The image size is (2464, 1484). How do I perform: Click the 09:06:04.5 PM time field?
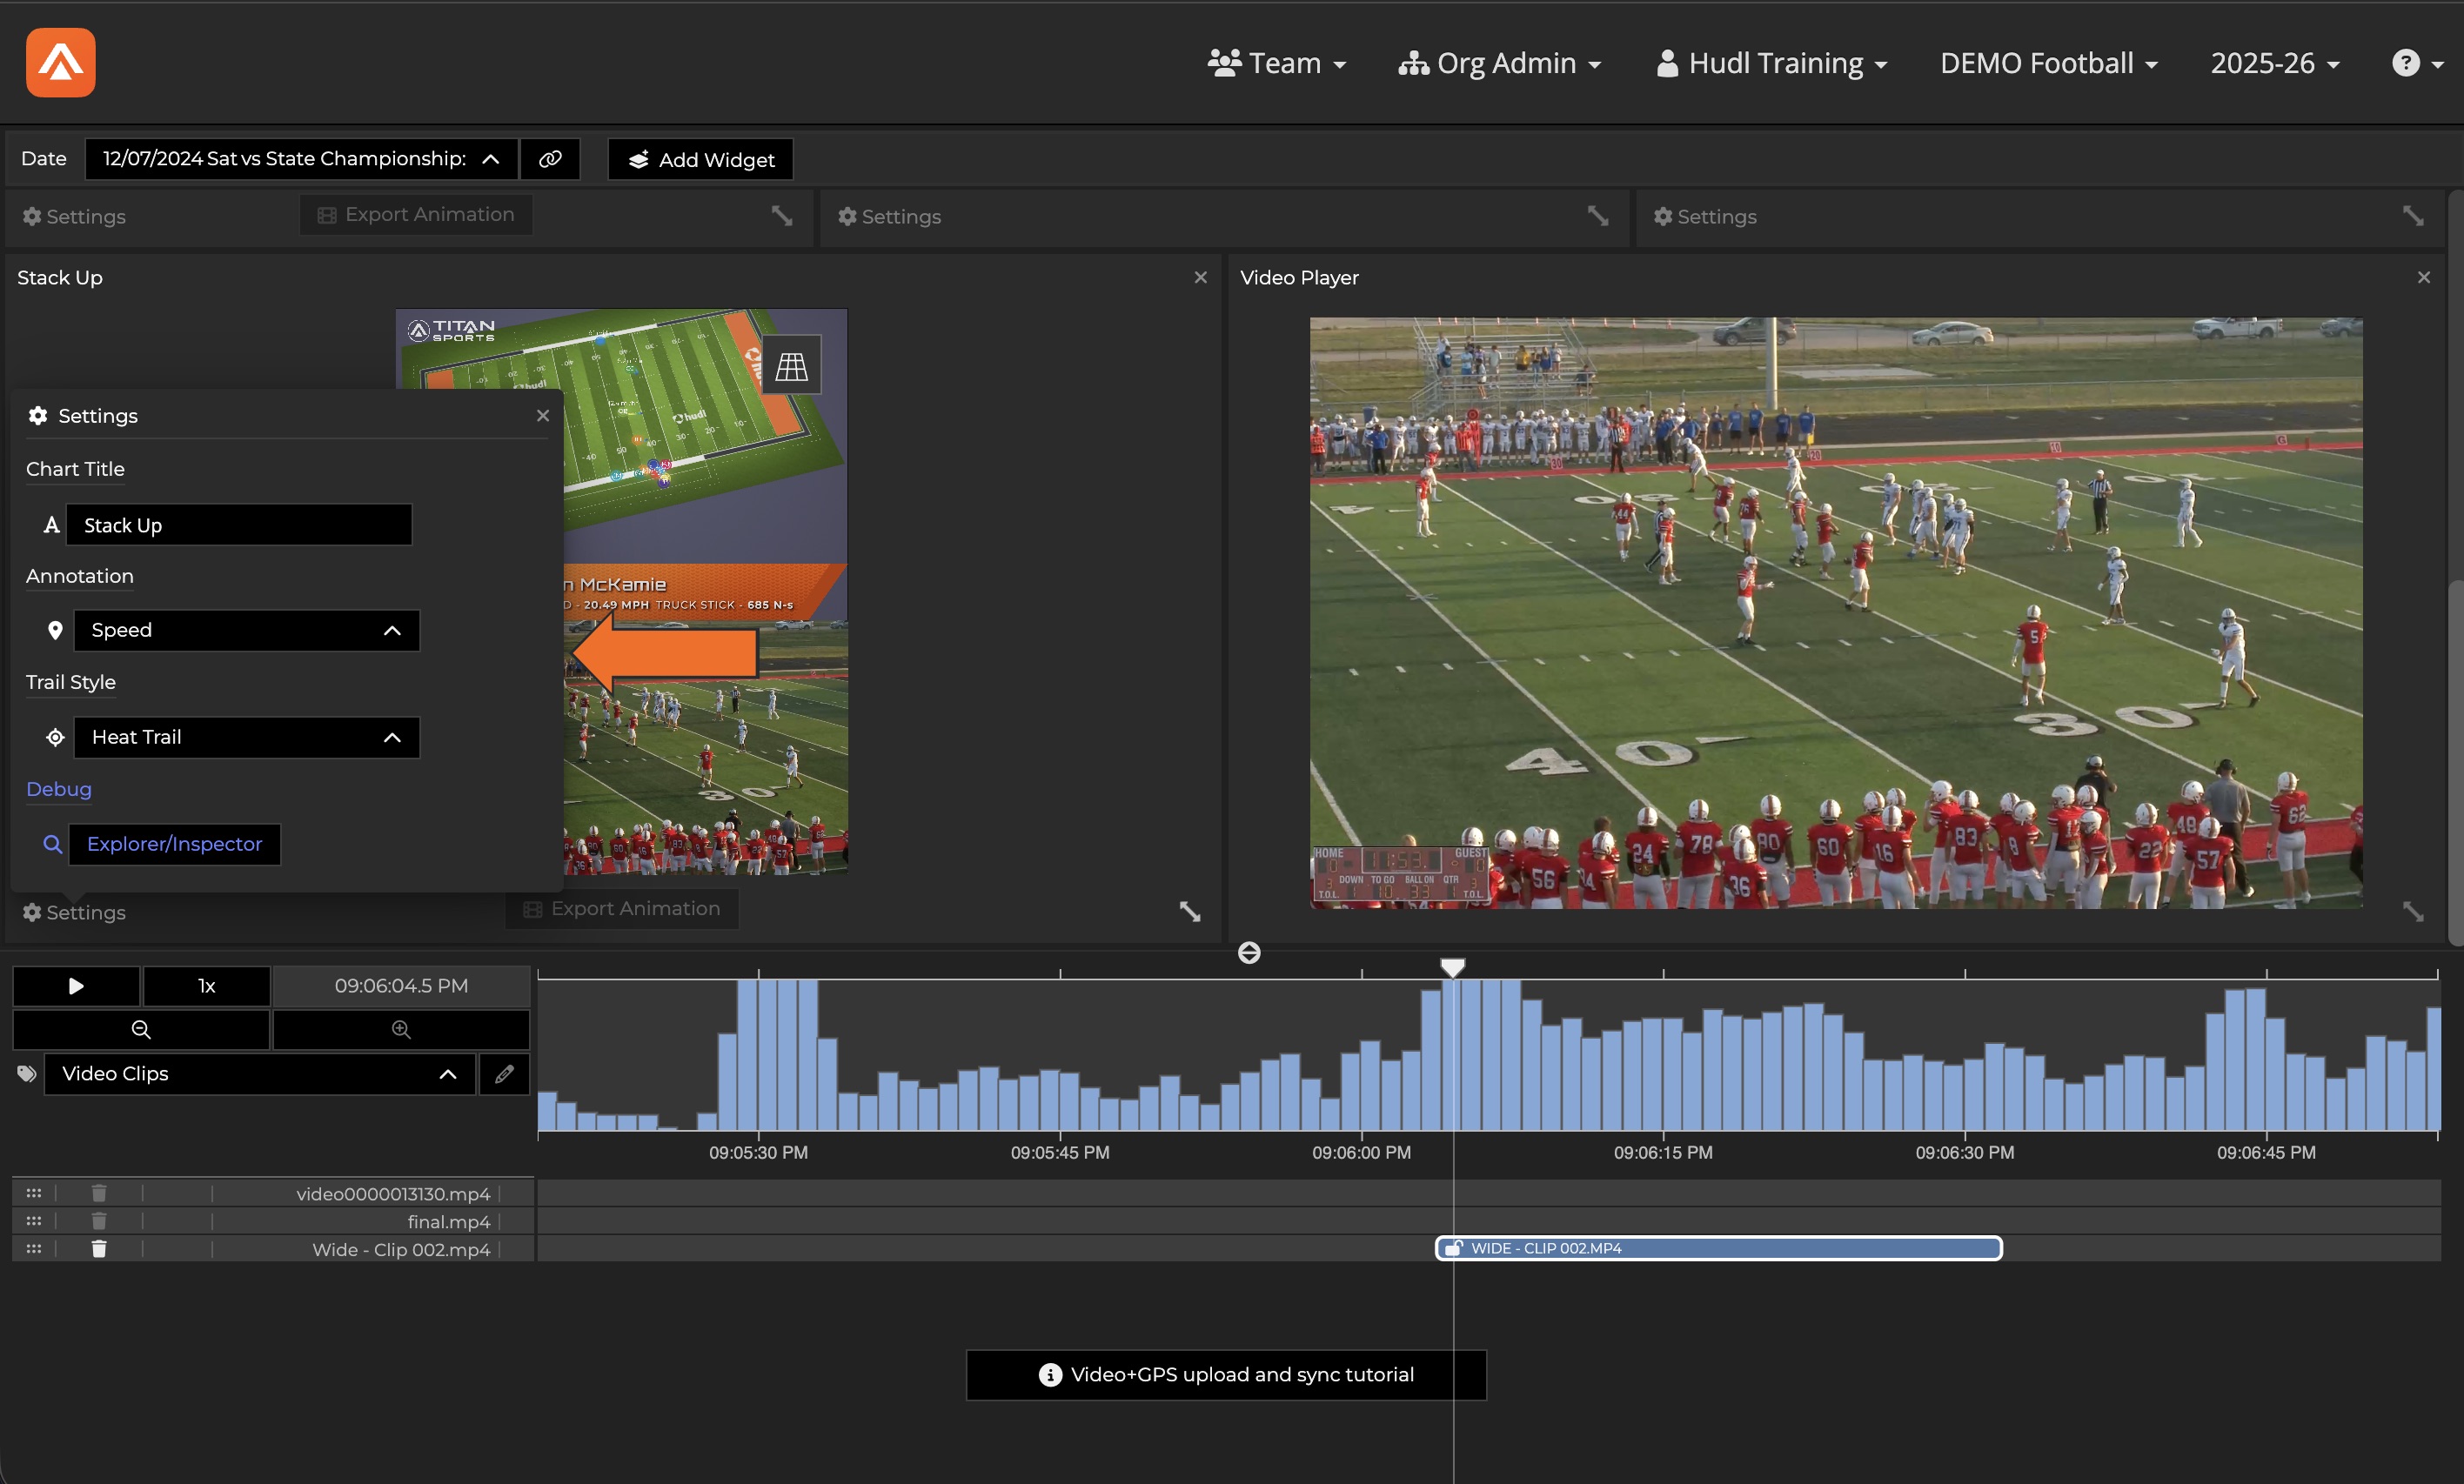tap(401, 986)
